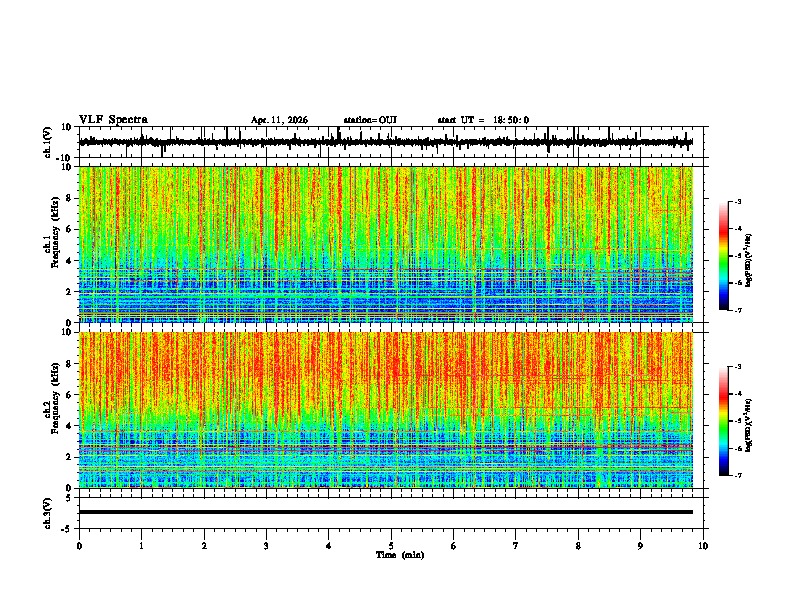Click the color scale bar beside ch.1 spectrogram

pyautogui.click(x=724, y=256)
